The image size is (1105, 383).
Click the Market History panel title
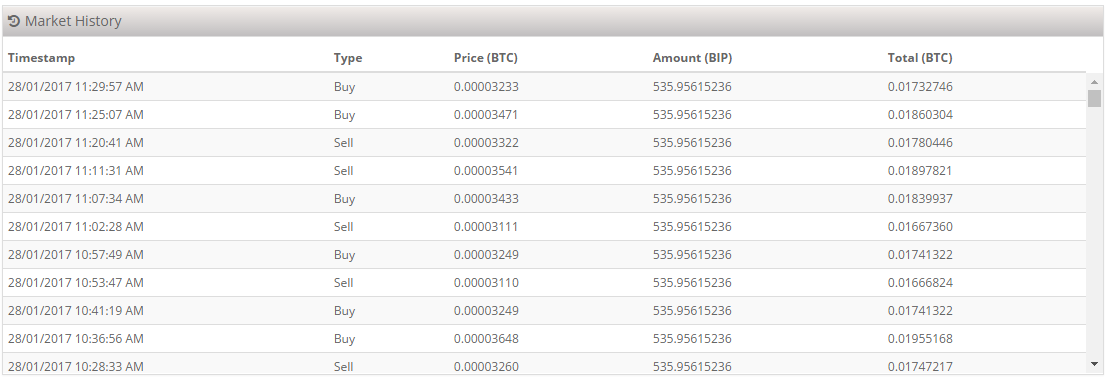pyautogui.click(x=73, y=21)
